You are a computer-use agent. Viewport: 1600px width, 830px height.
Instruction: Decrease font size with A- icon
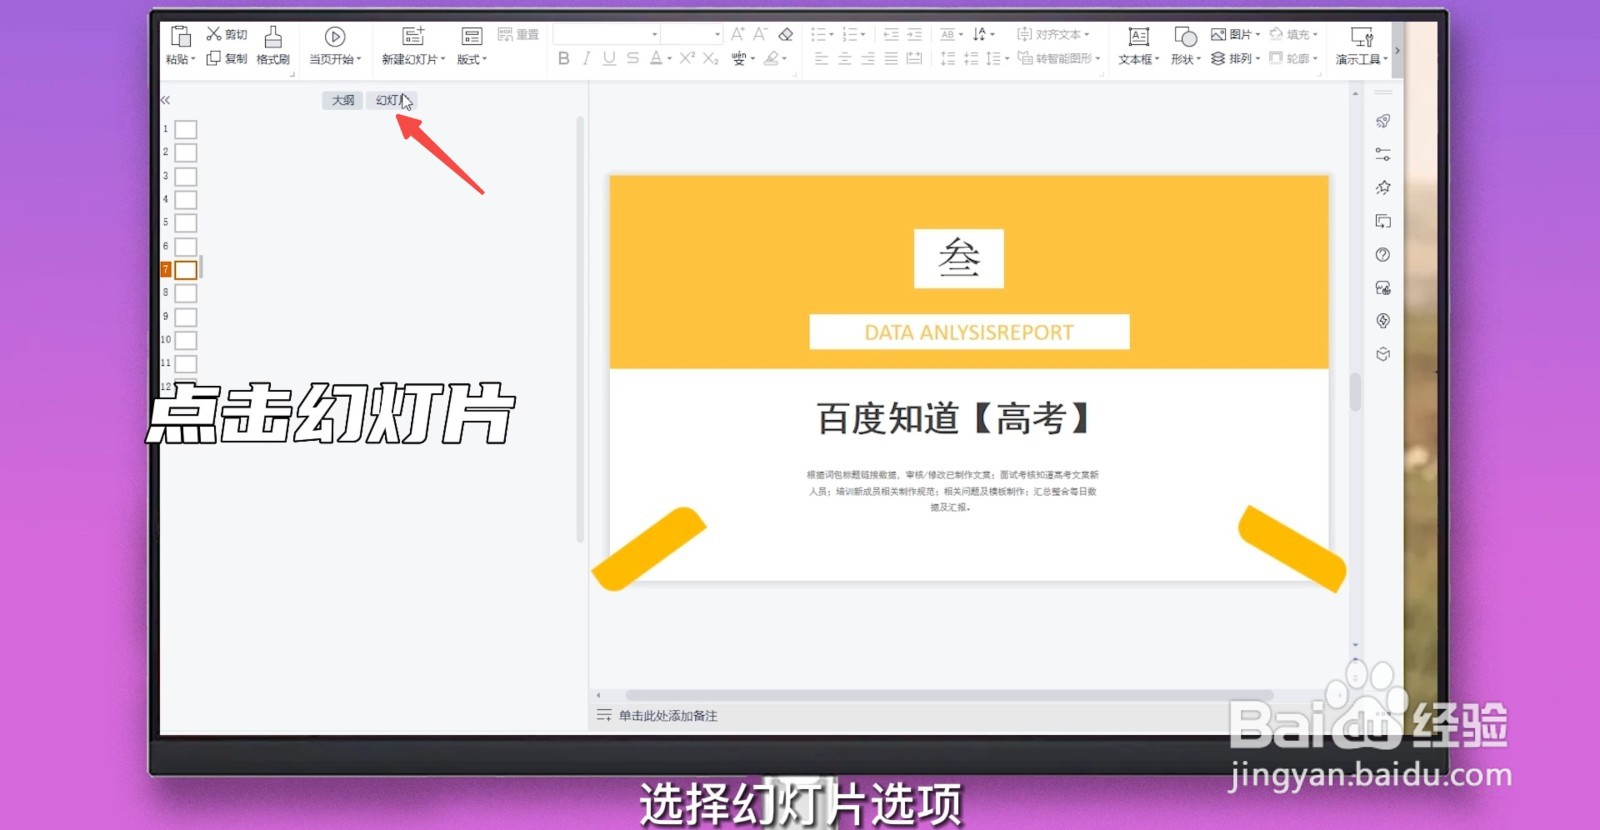(761, 34)
